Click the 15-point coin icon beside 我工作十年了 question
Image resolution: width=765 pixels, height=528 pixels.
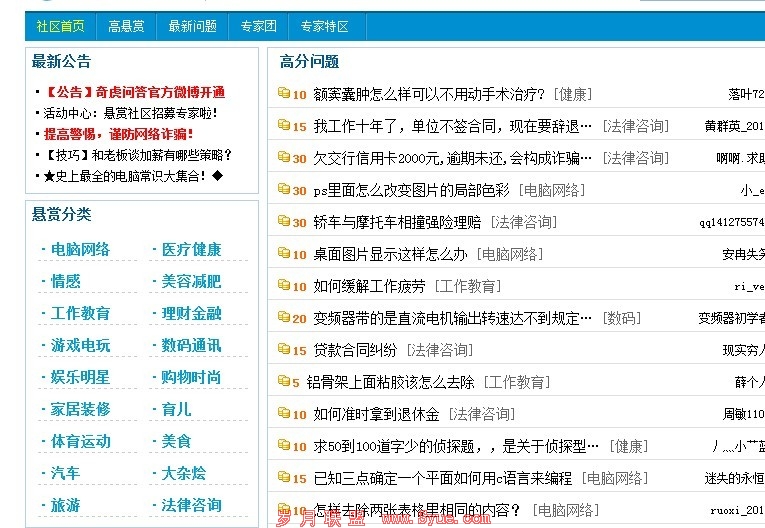point(284,126)
